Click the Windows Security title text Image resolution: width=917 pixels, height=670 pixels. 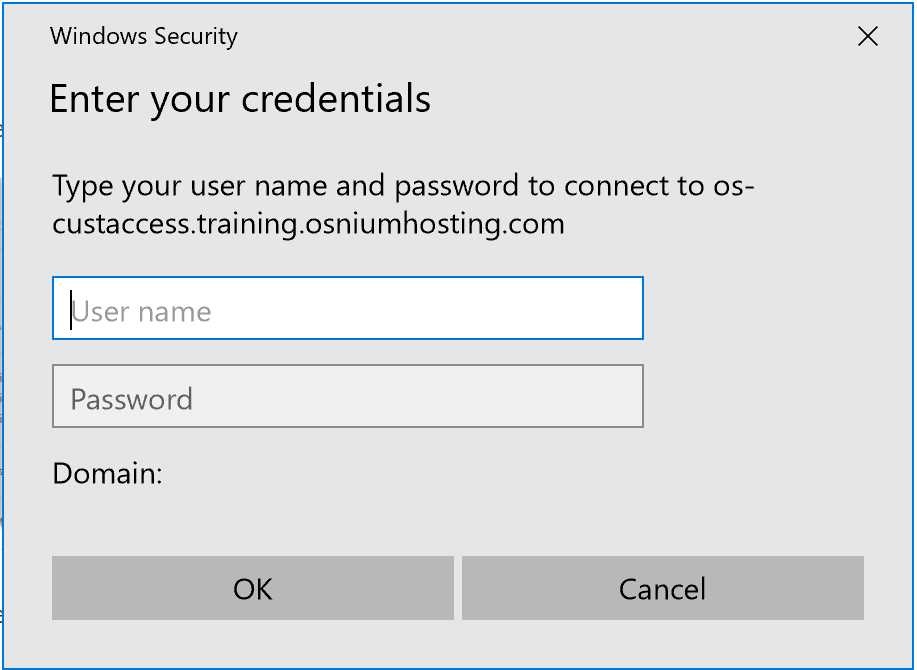pyautogui.click(x=143, y=36)
